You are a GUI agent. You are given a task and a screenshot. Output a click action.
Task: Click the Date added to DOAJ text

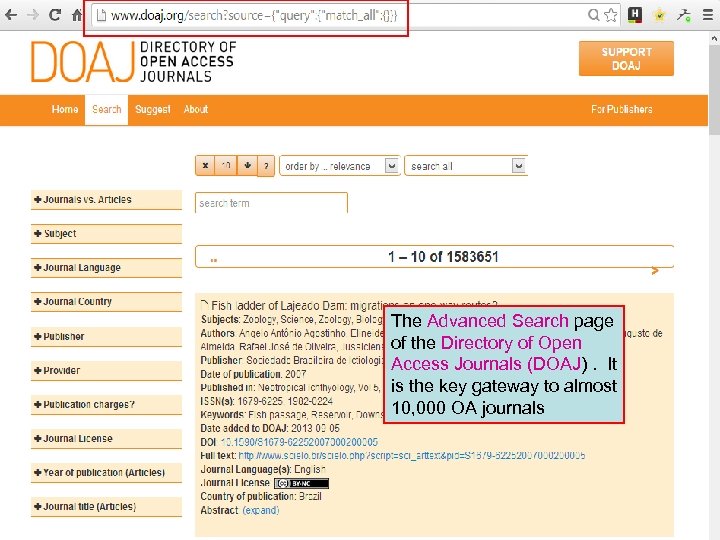click(270, 428)
